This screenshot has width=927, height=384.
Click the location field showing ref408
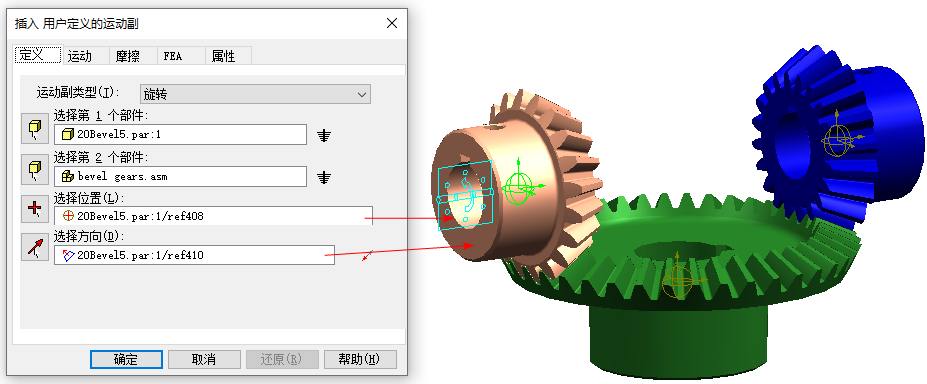click(213, 216)
